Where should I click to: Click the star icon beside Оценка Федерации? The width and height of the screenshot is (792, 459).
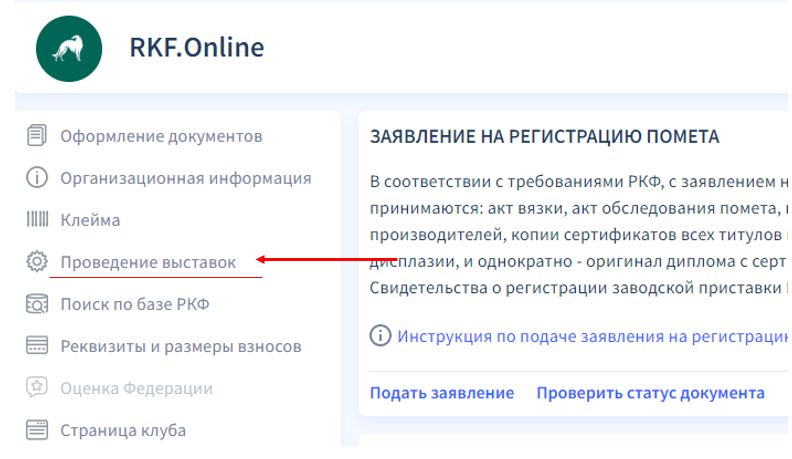(37, 388)
